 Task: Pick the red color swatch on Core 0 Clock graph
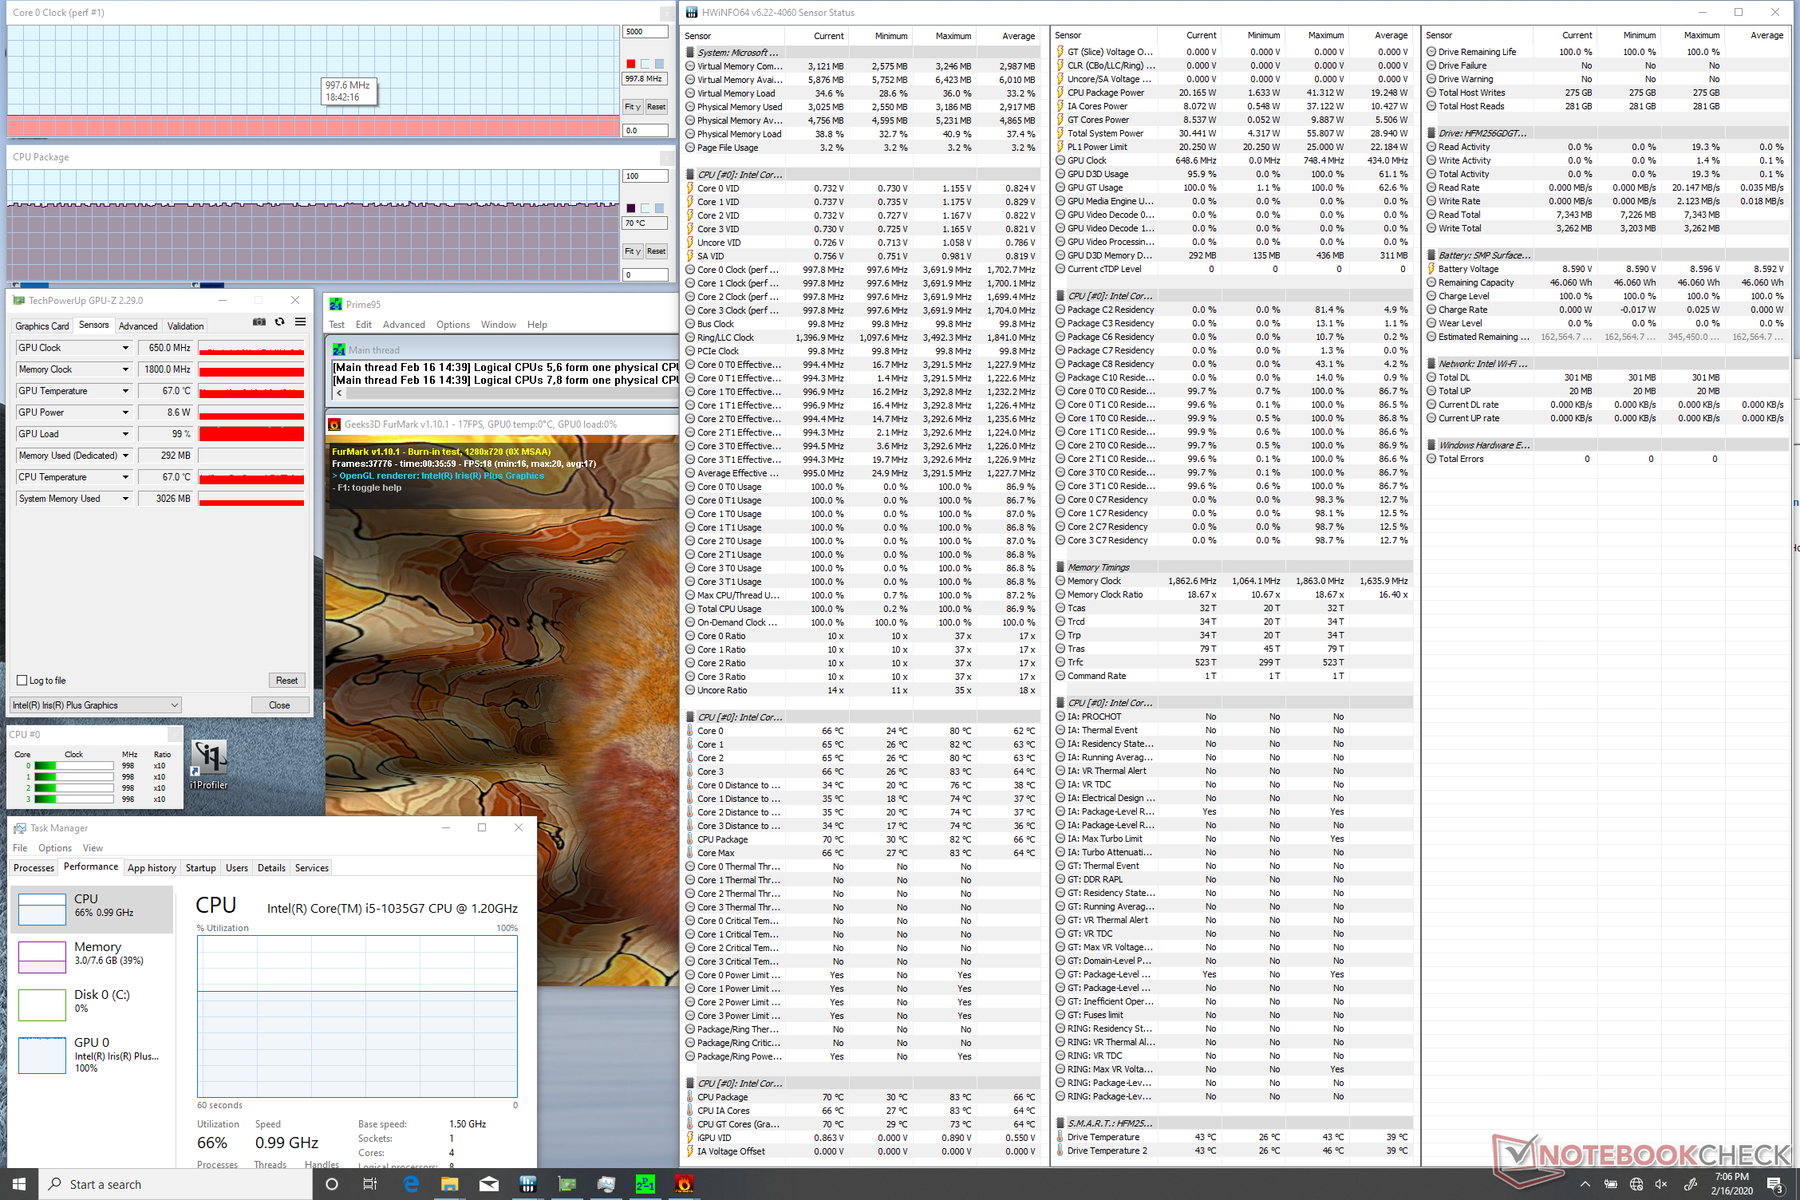(631, 64)
